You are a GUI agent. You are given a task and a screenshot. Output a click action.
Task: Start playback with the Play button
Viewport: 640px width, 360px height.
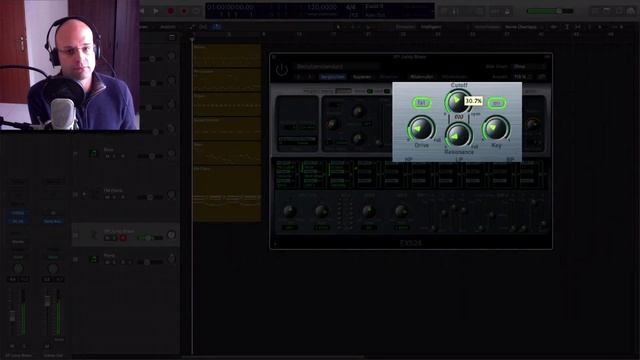156,11
